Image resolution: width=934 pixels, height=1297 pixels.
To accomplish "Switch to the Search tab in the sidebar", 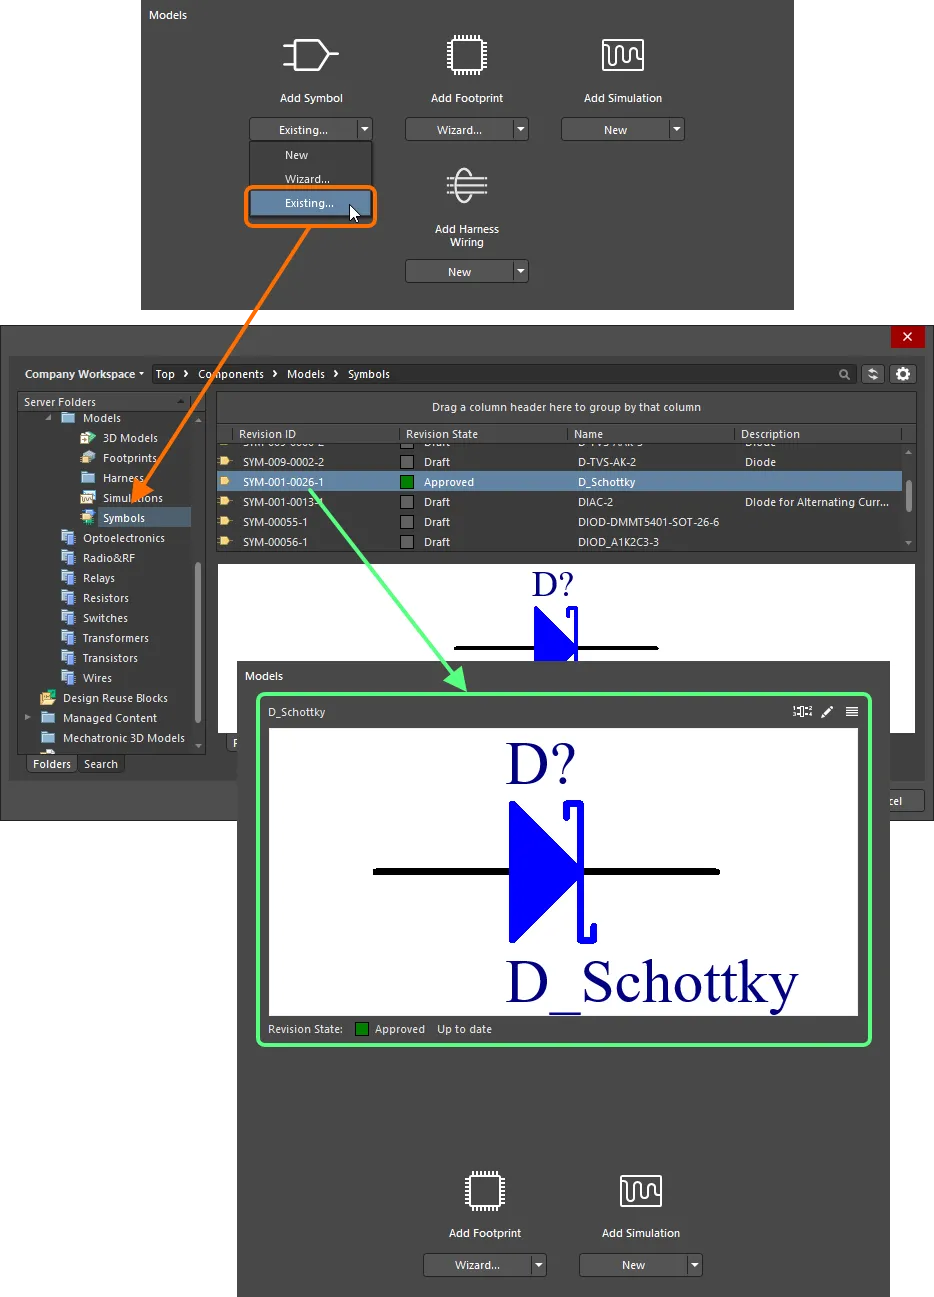I will coord(100,763).
